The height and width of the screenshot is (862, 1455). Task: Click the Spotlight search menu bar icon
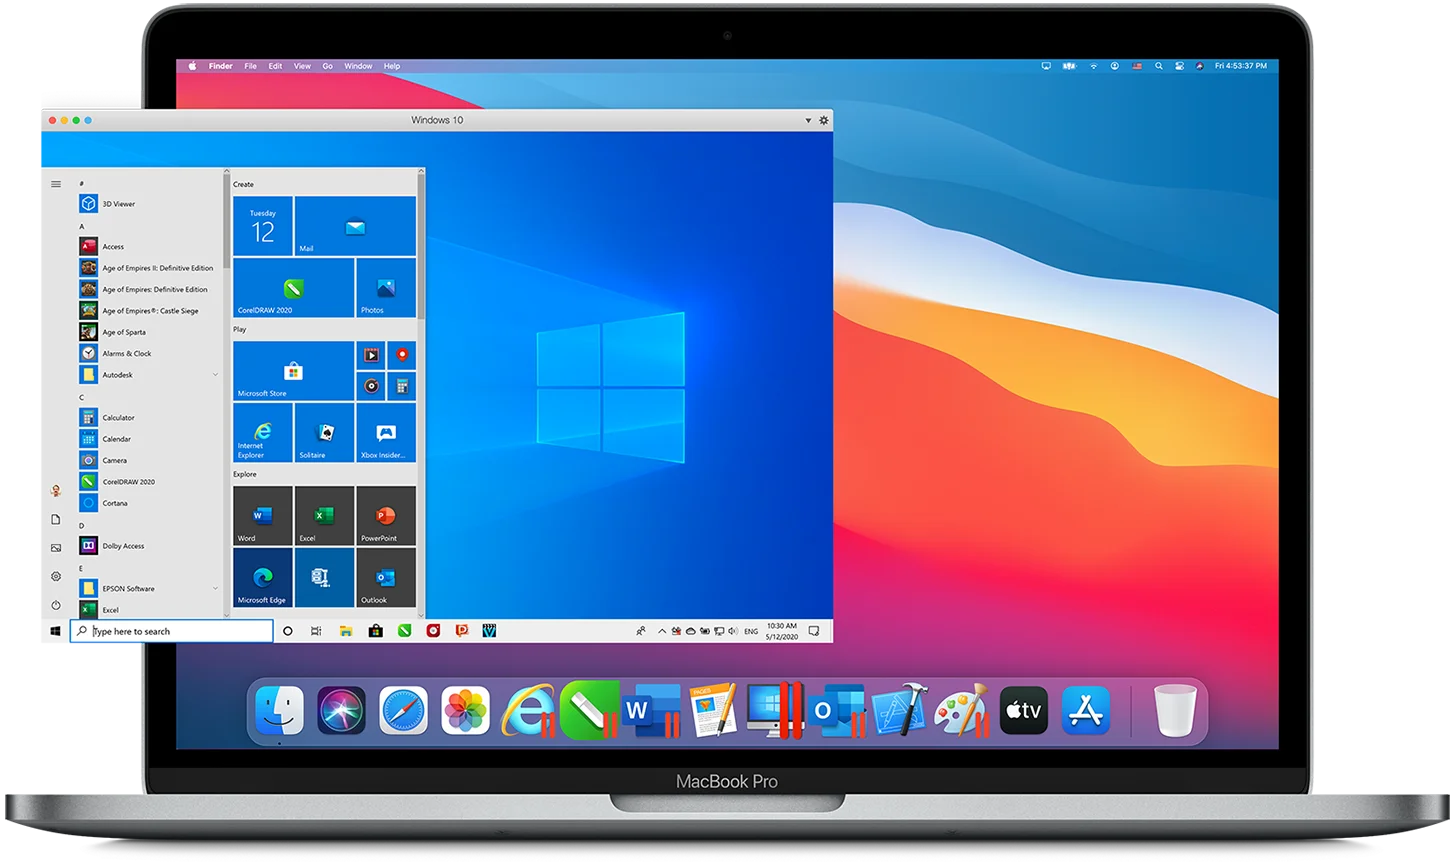coord(1158,66)
